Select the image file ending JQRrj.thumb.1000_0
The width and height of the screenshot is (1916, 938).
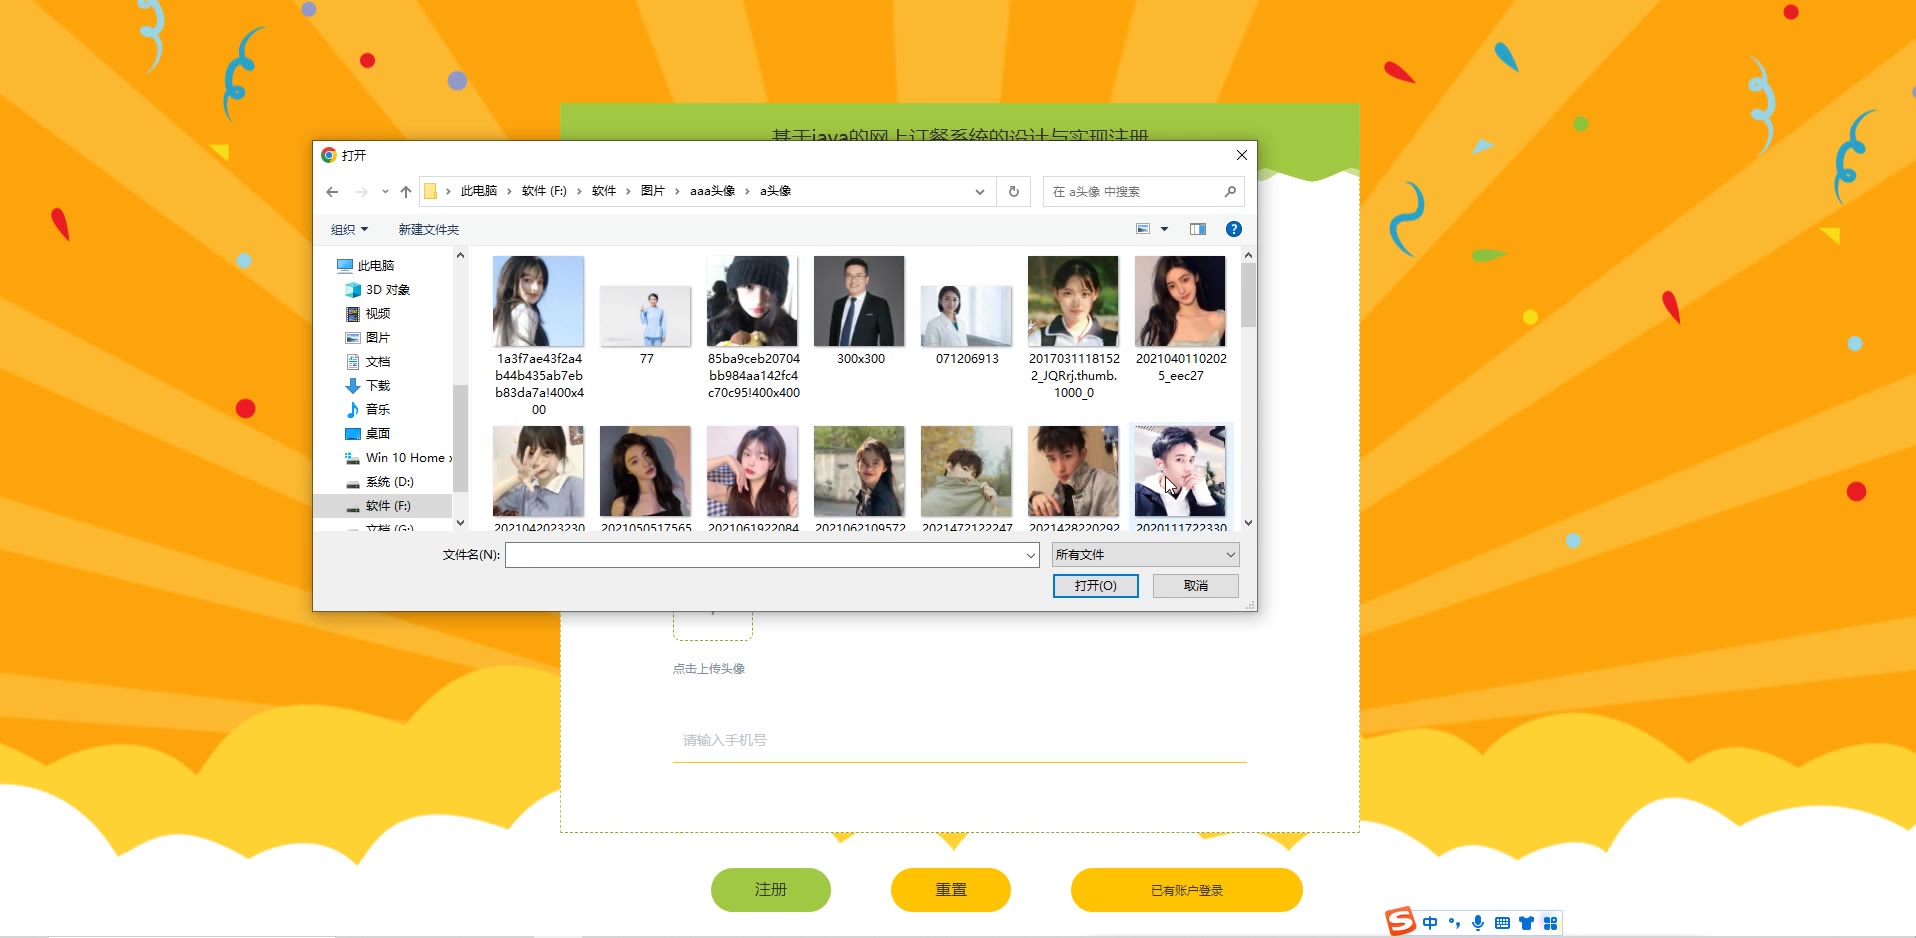[x=1074, y=327]
